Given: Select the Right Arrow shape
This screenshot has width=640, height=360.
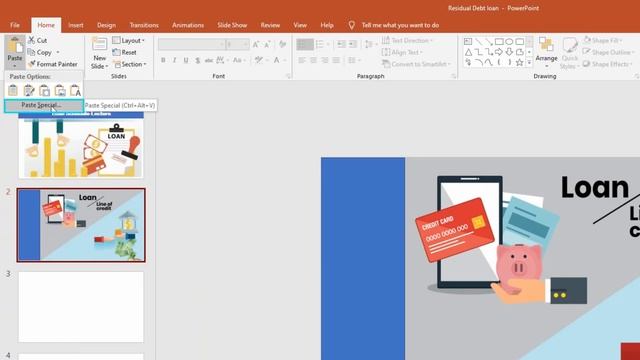Looking at the screenshot, I should click(x=499, y=52).
